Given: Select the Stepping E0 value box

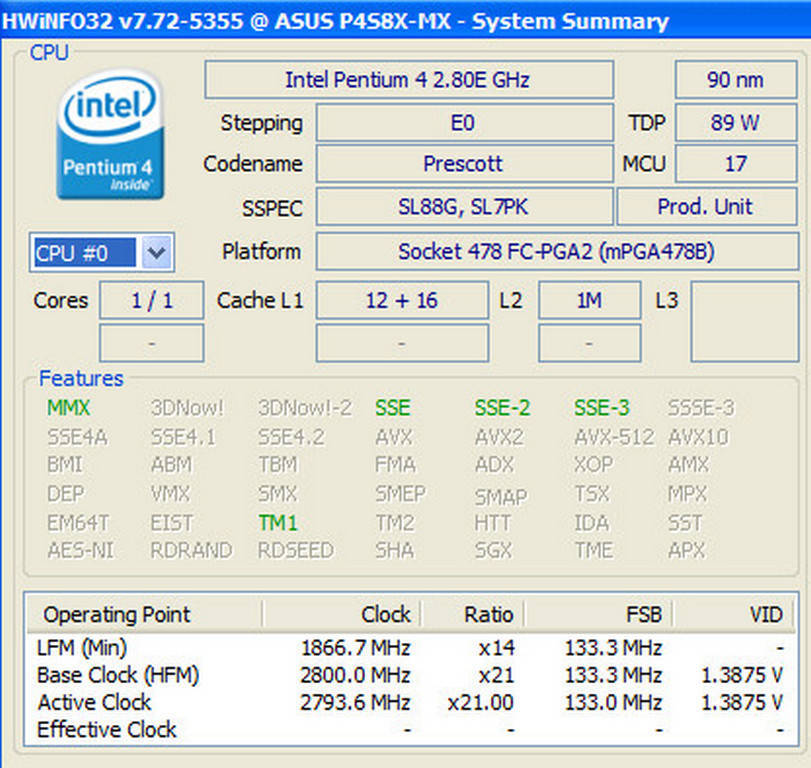Looking at the screenshot, I should point(463,123).
